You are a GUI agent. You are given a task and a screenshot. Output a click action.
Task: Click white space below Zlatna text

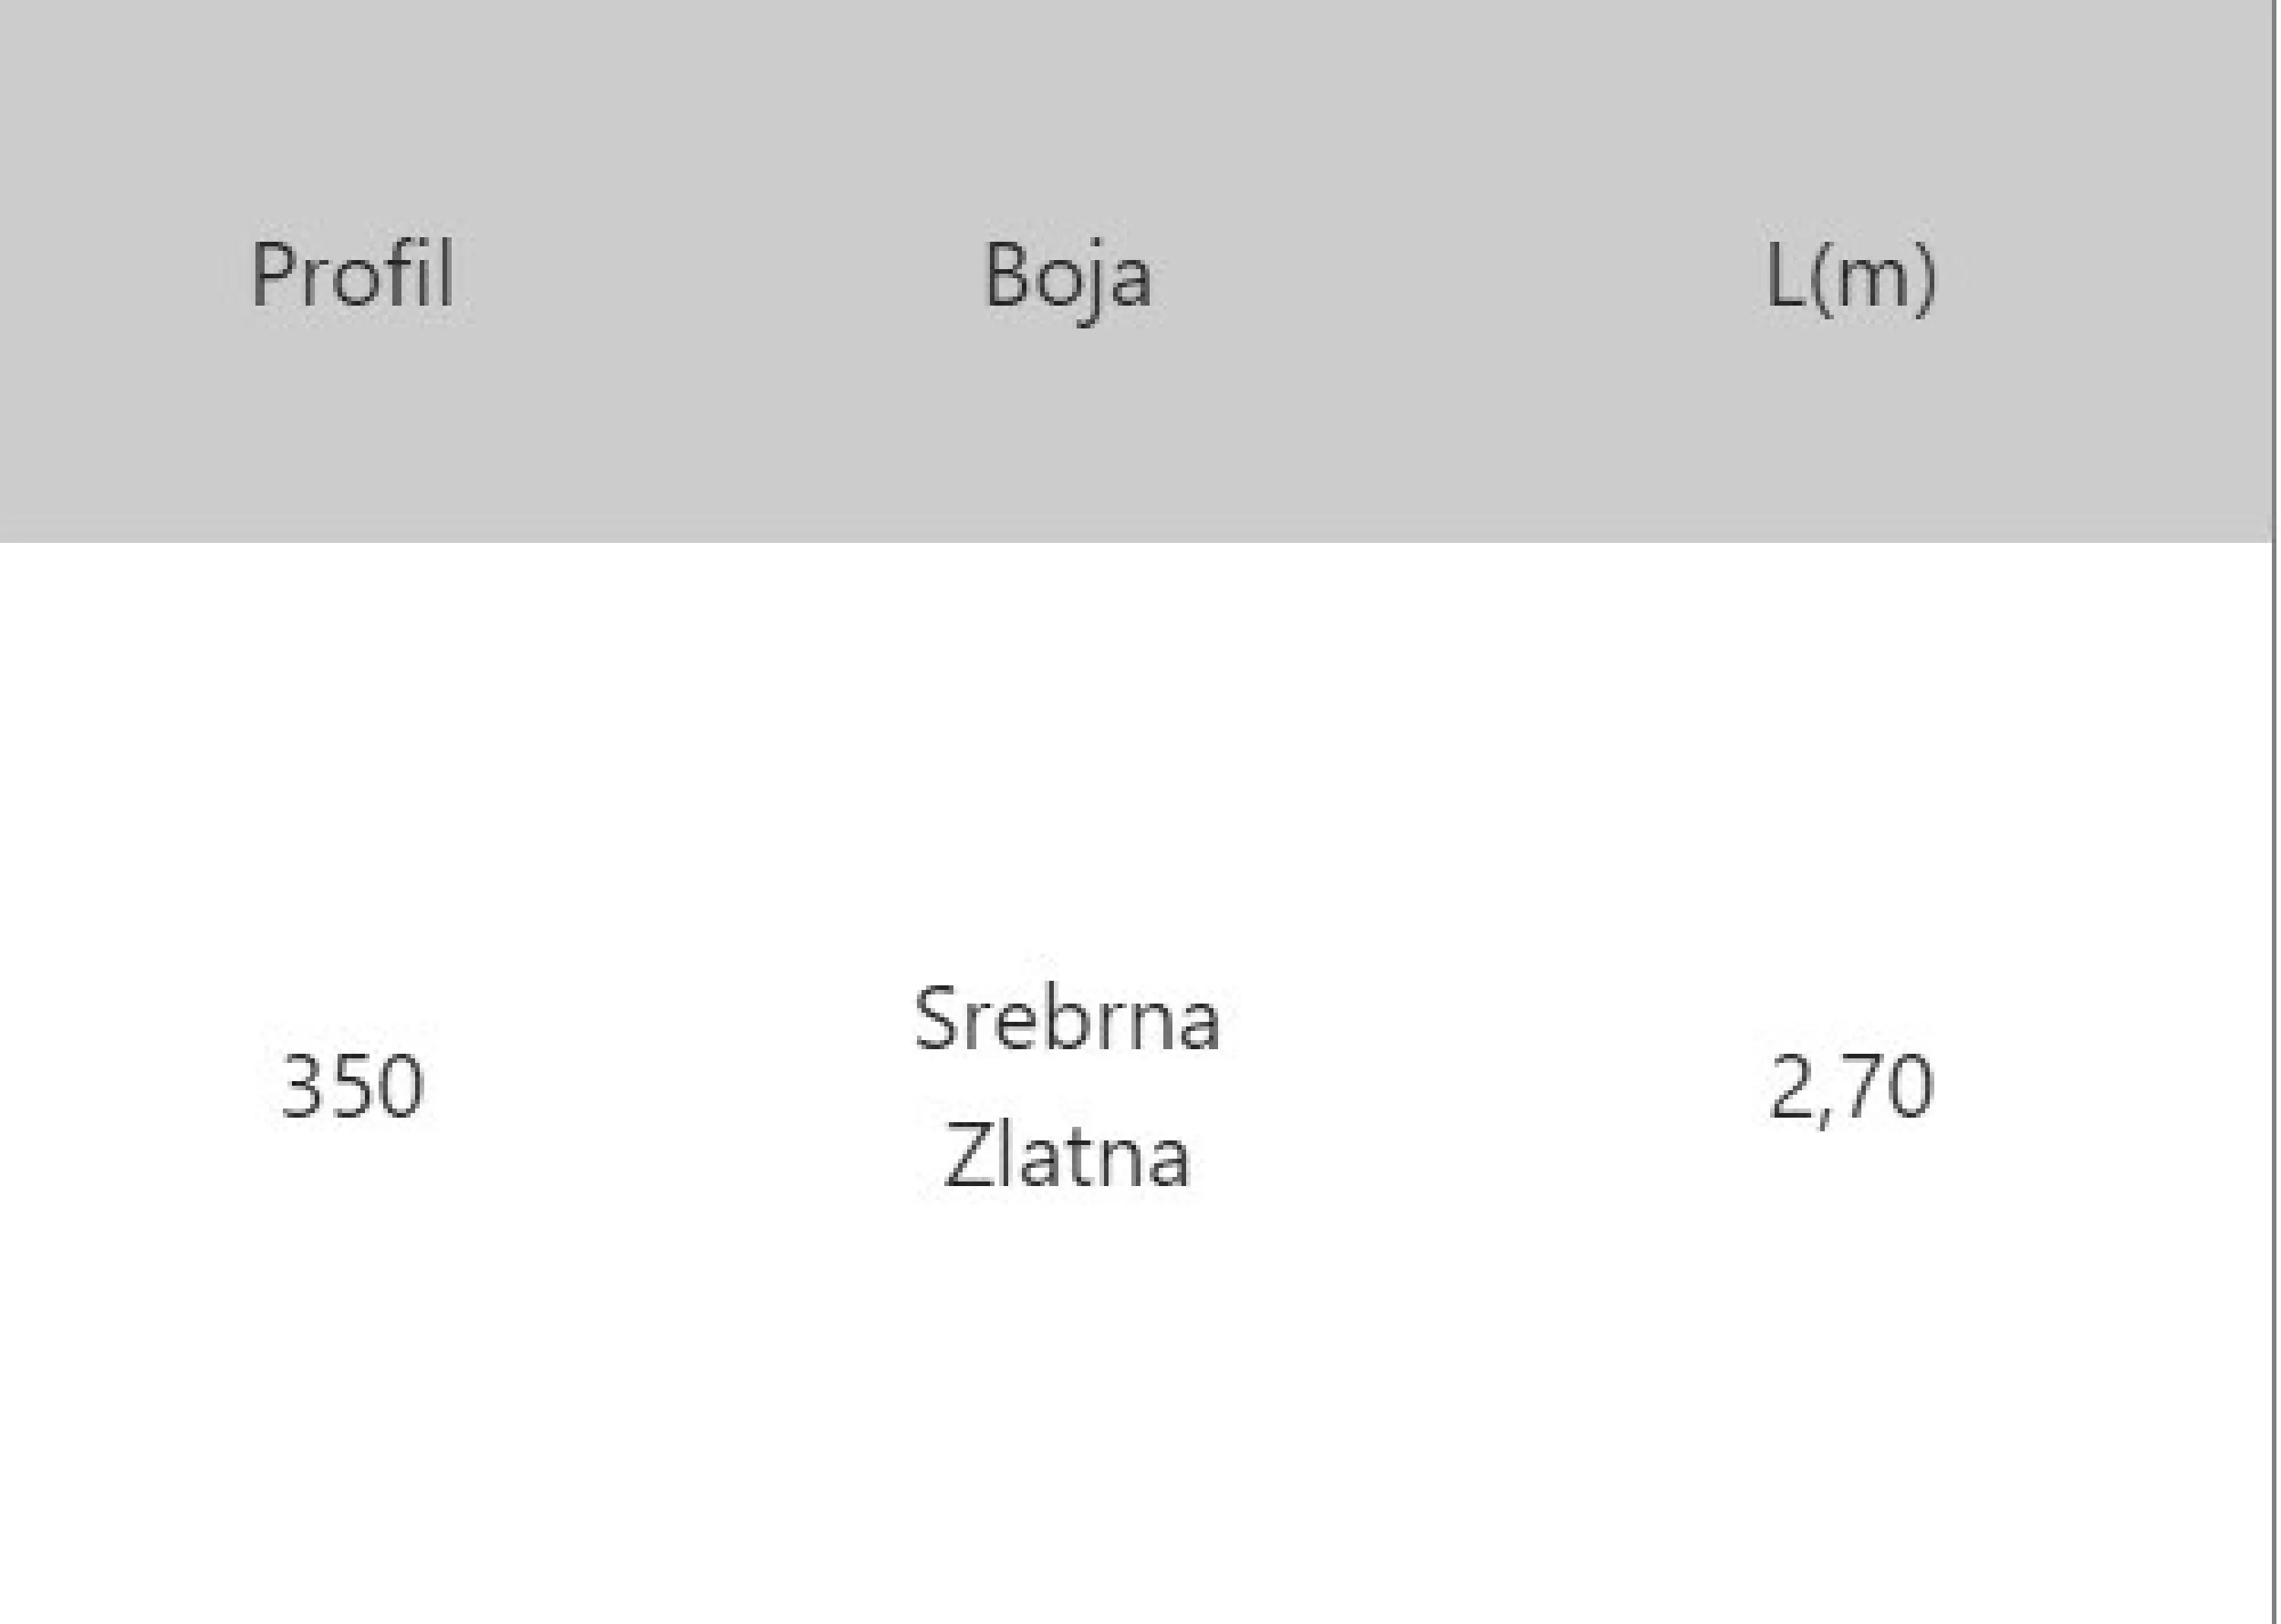(x=1067, y=1400)
